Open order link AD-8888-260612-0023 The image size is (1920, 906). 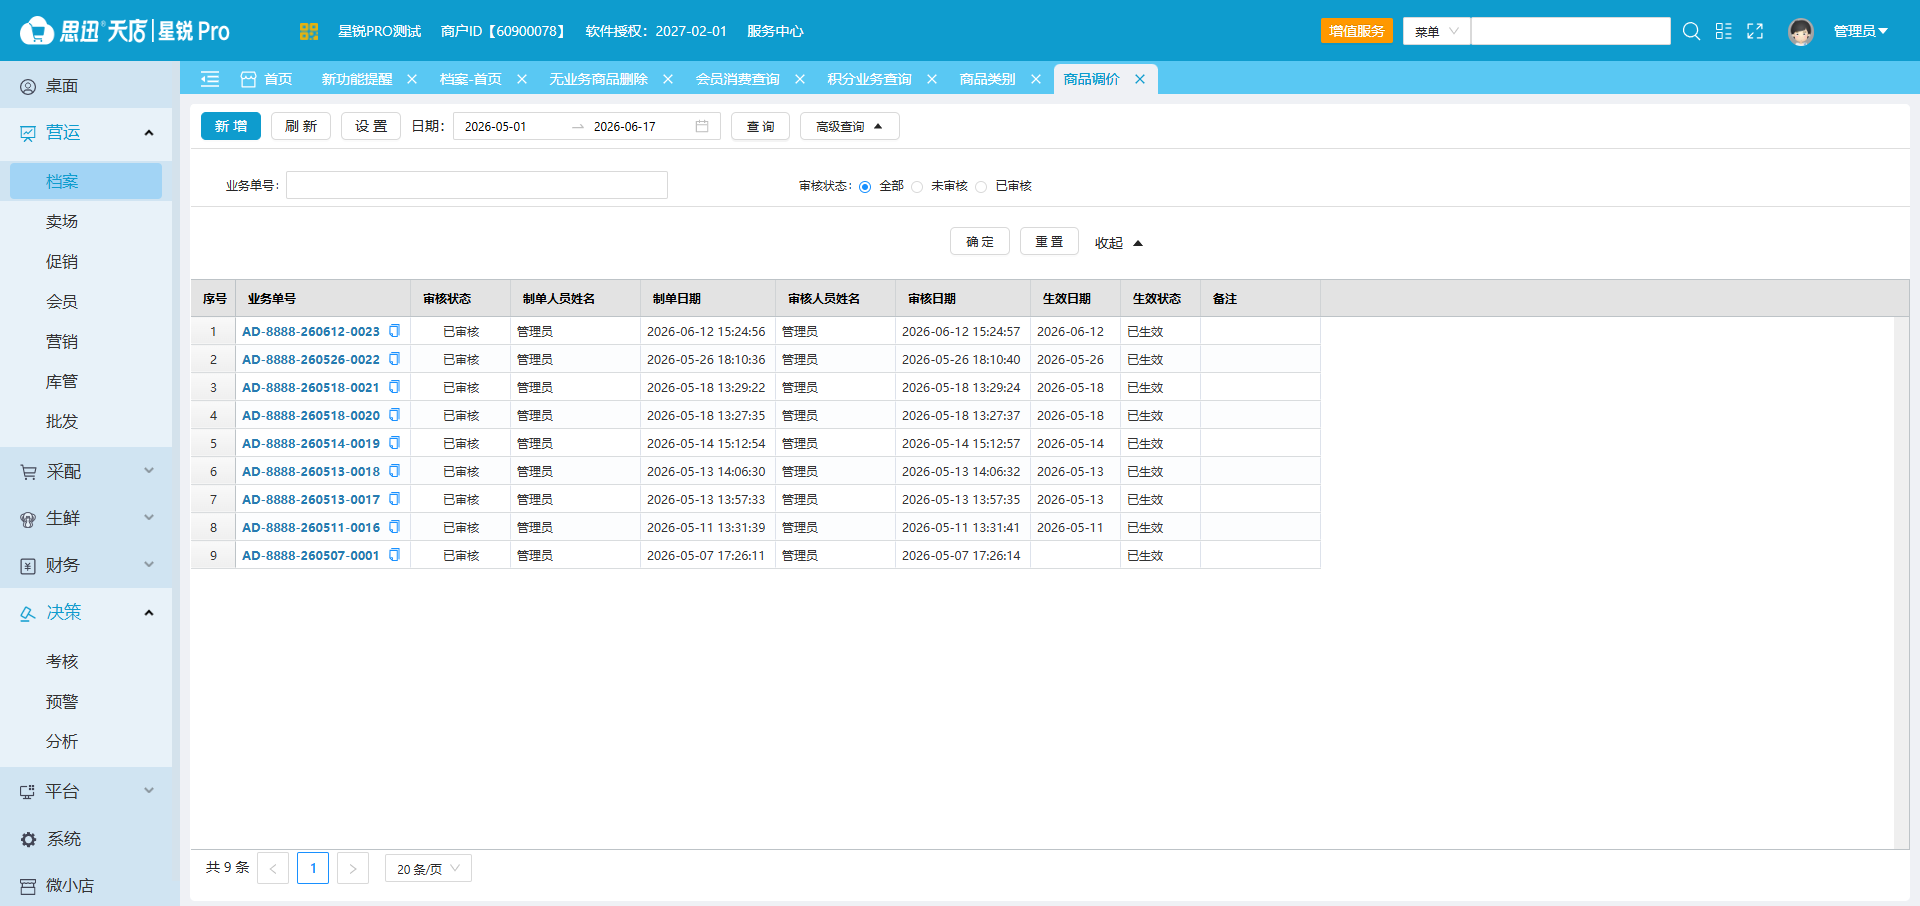click(311, 331)
